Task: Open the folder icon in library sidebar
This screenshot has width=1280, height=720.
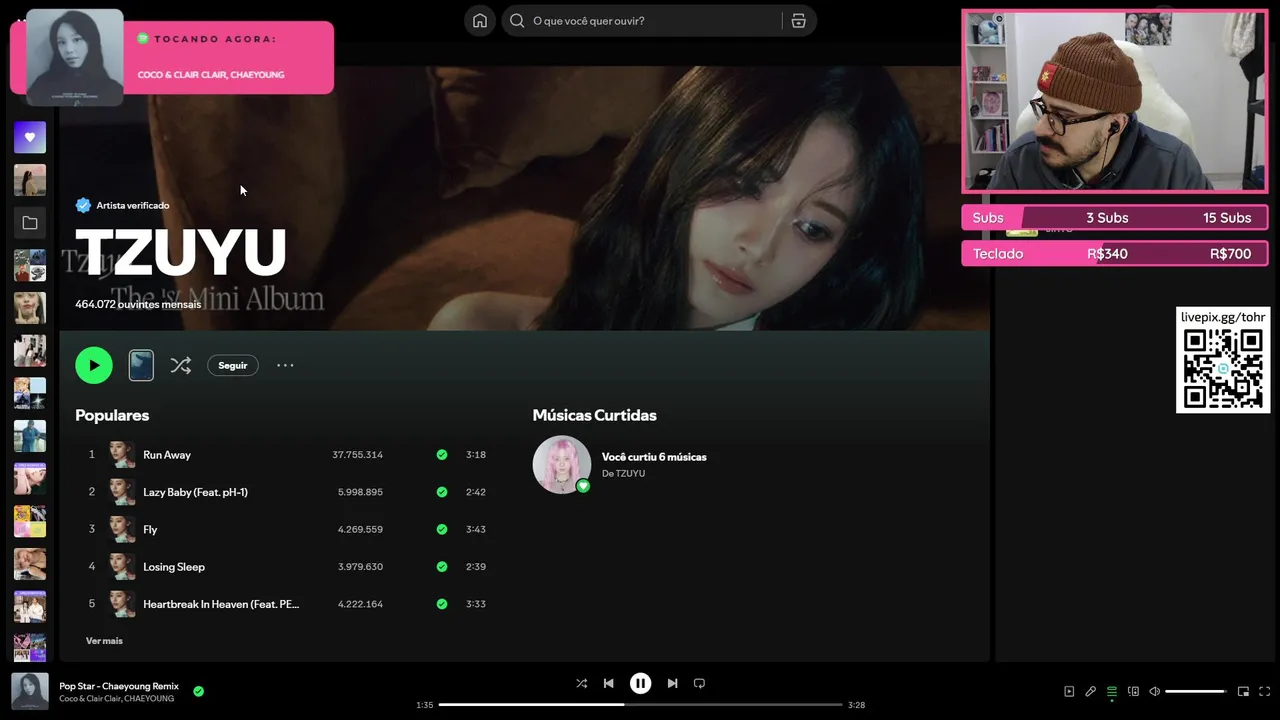Action: point(30,223)
